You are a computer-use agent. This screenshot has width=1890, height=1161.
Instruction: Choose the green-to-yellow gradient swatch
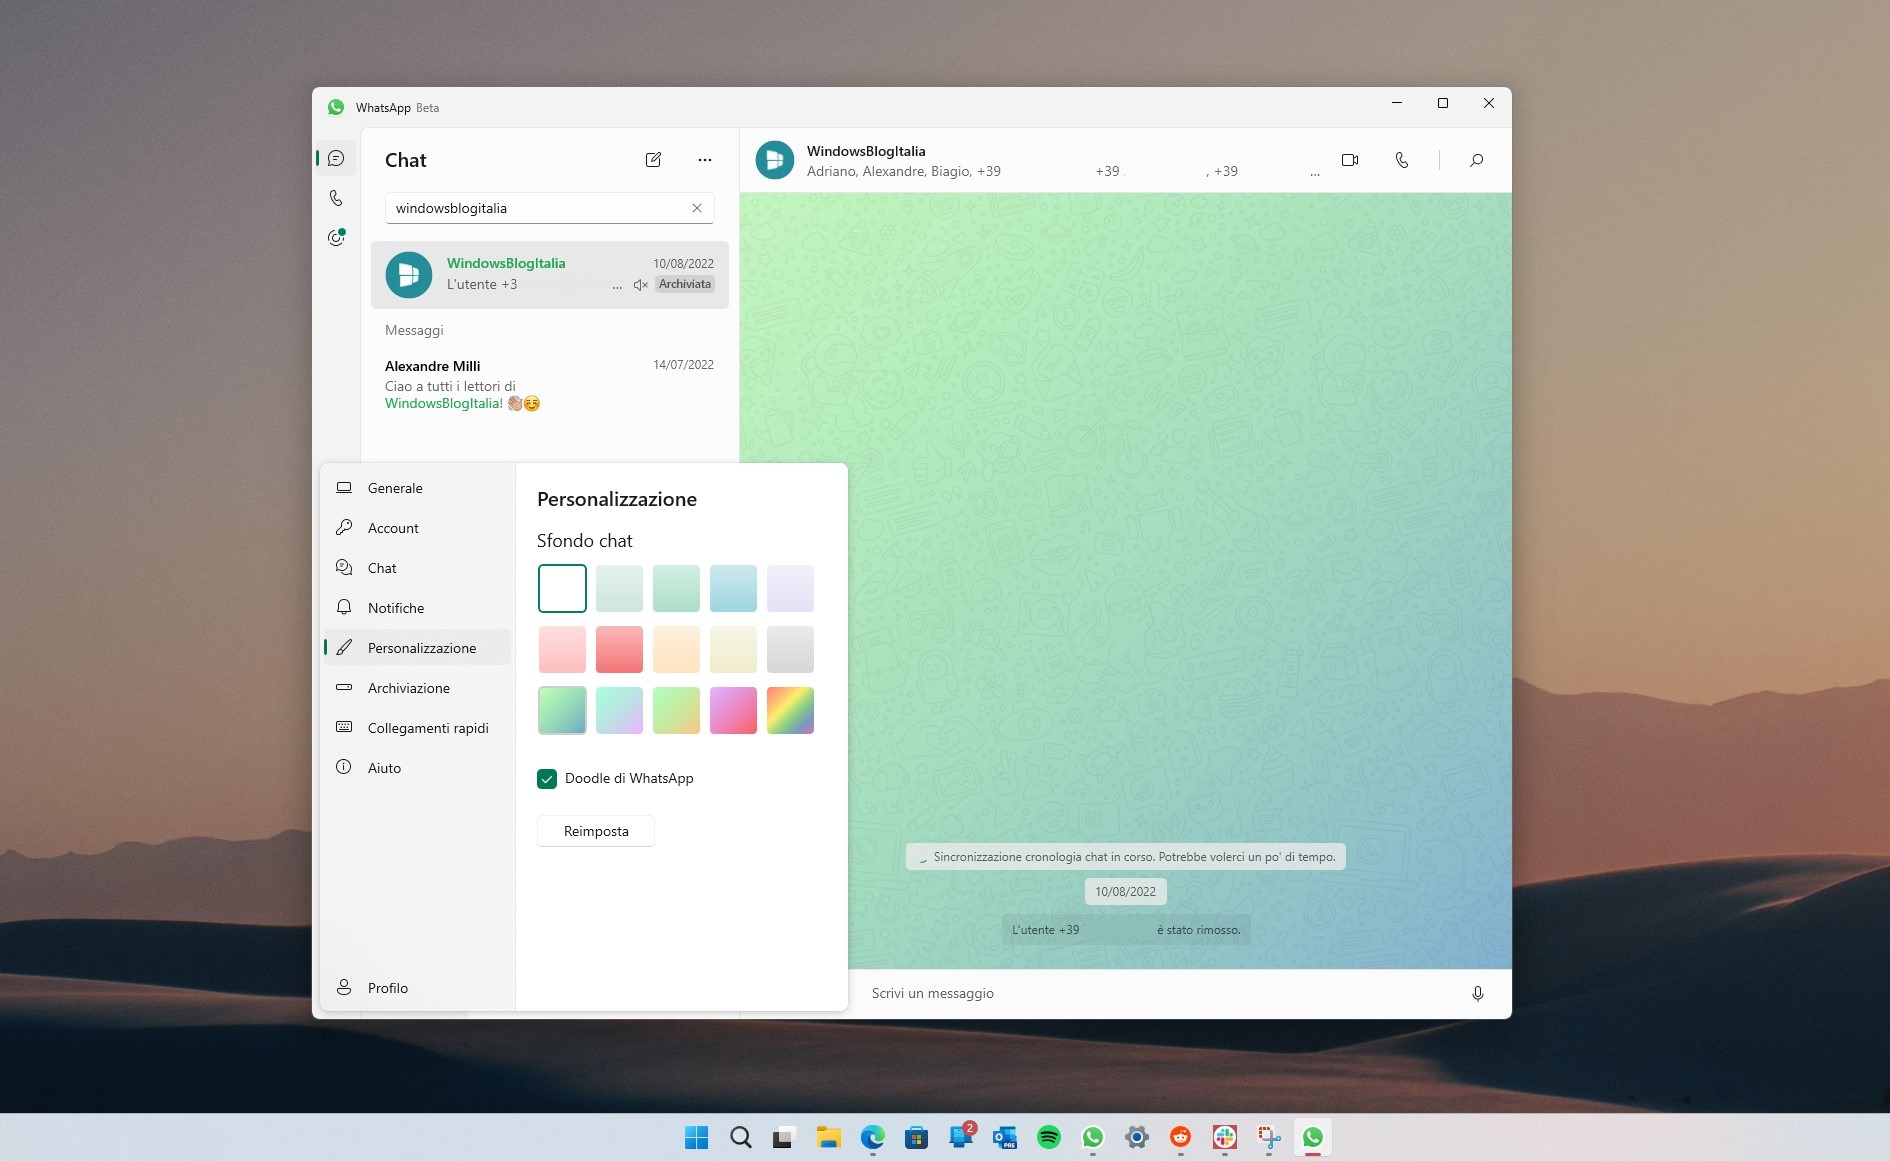pyautogui.click(x=676, y=710)
